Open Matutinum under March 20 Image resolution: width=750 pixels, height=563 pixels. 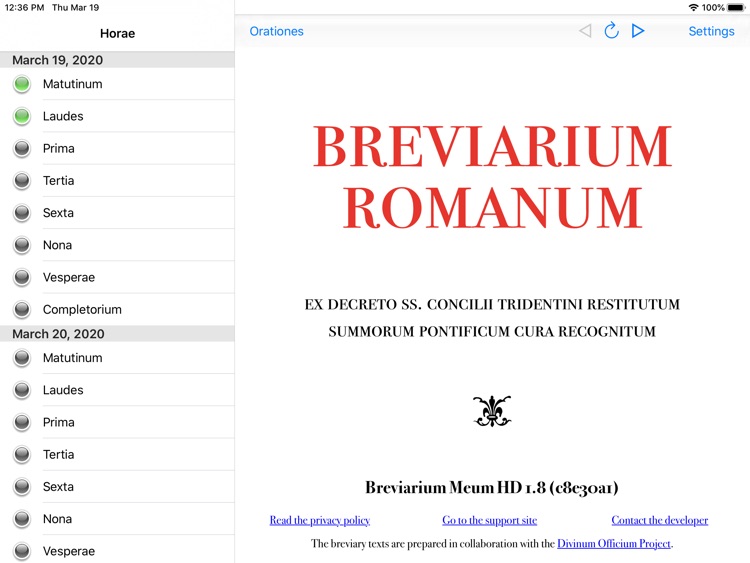(117, 358)
